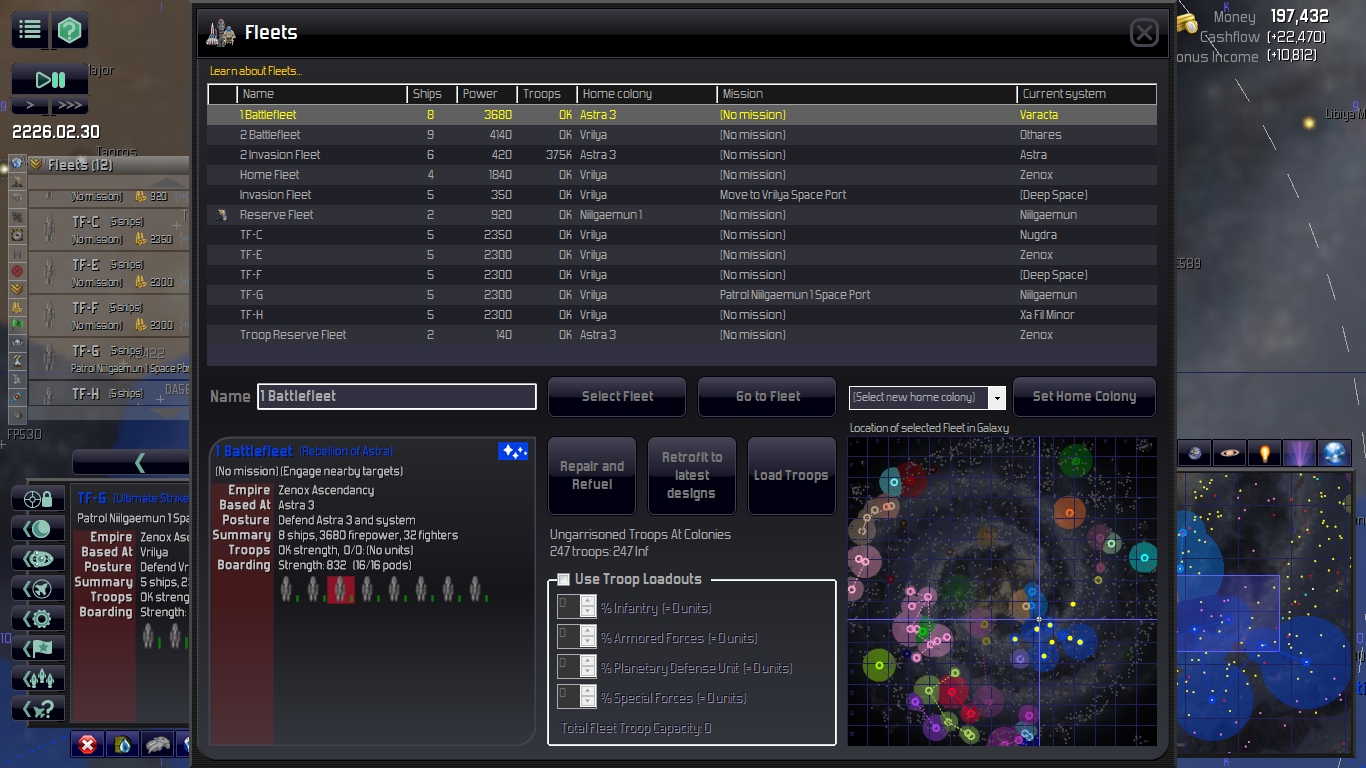Sort fleets by the Power column header
The width and height of the screenshot is (1366, 768).
(x=487, y=94)
